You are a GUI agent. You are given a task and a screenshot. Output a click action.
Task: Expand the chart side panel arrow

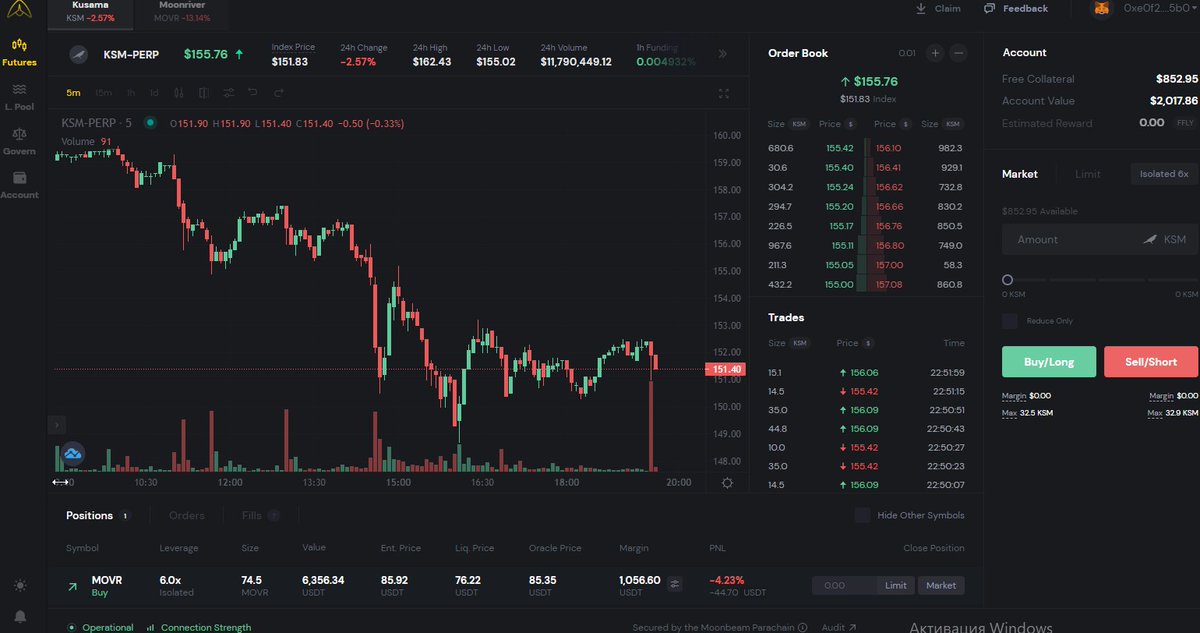click(57, 425)
